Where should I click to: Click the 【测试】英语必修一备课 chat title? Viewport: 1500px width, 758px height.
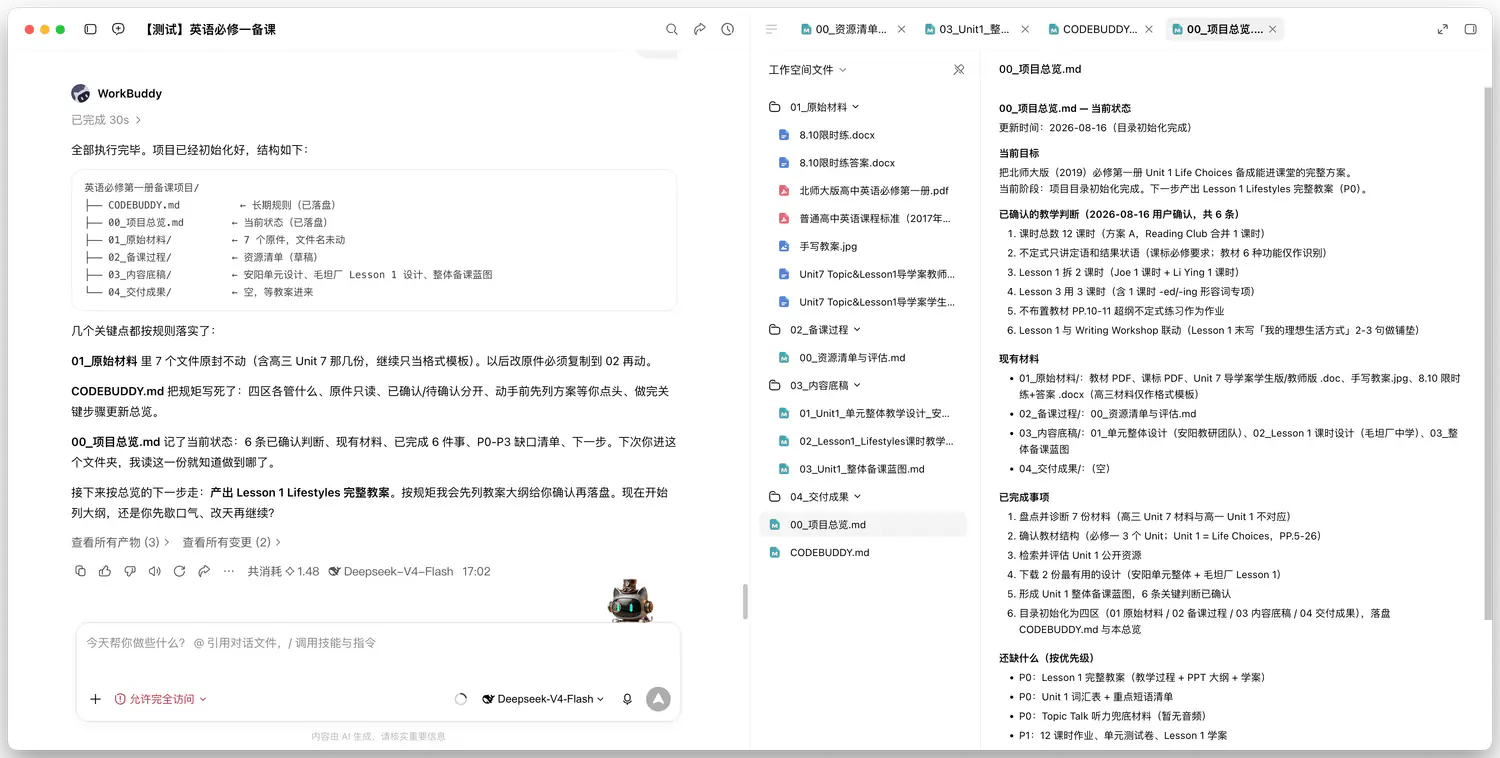click(209, 30)
